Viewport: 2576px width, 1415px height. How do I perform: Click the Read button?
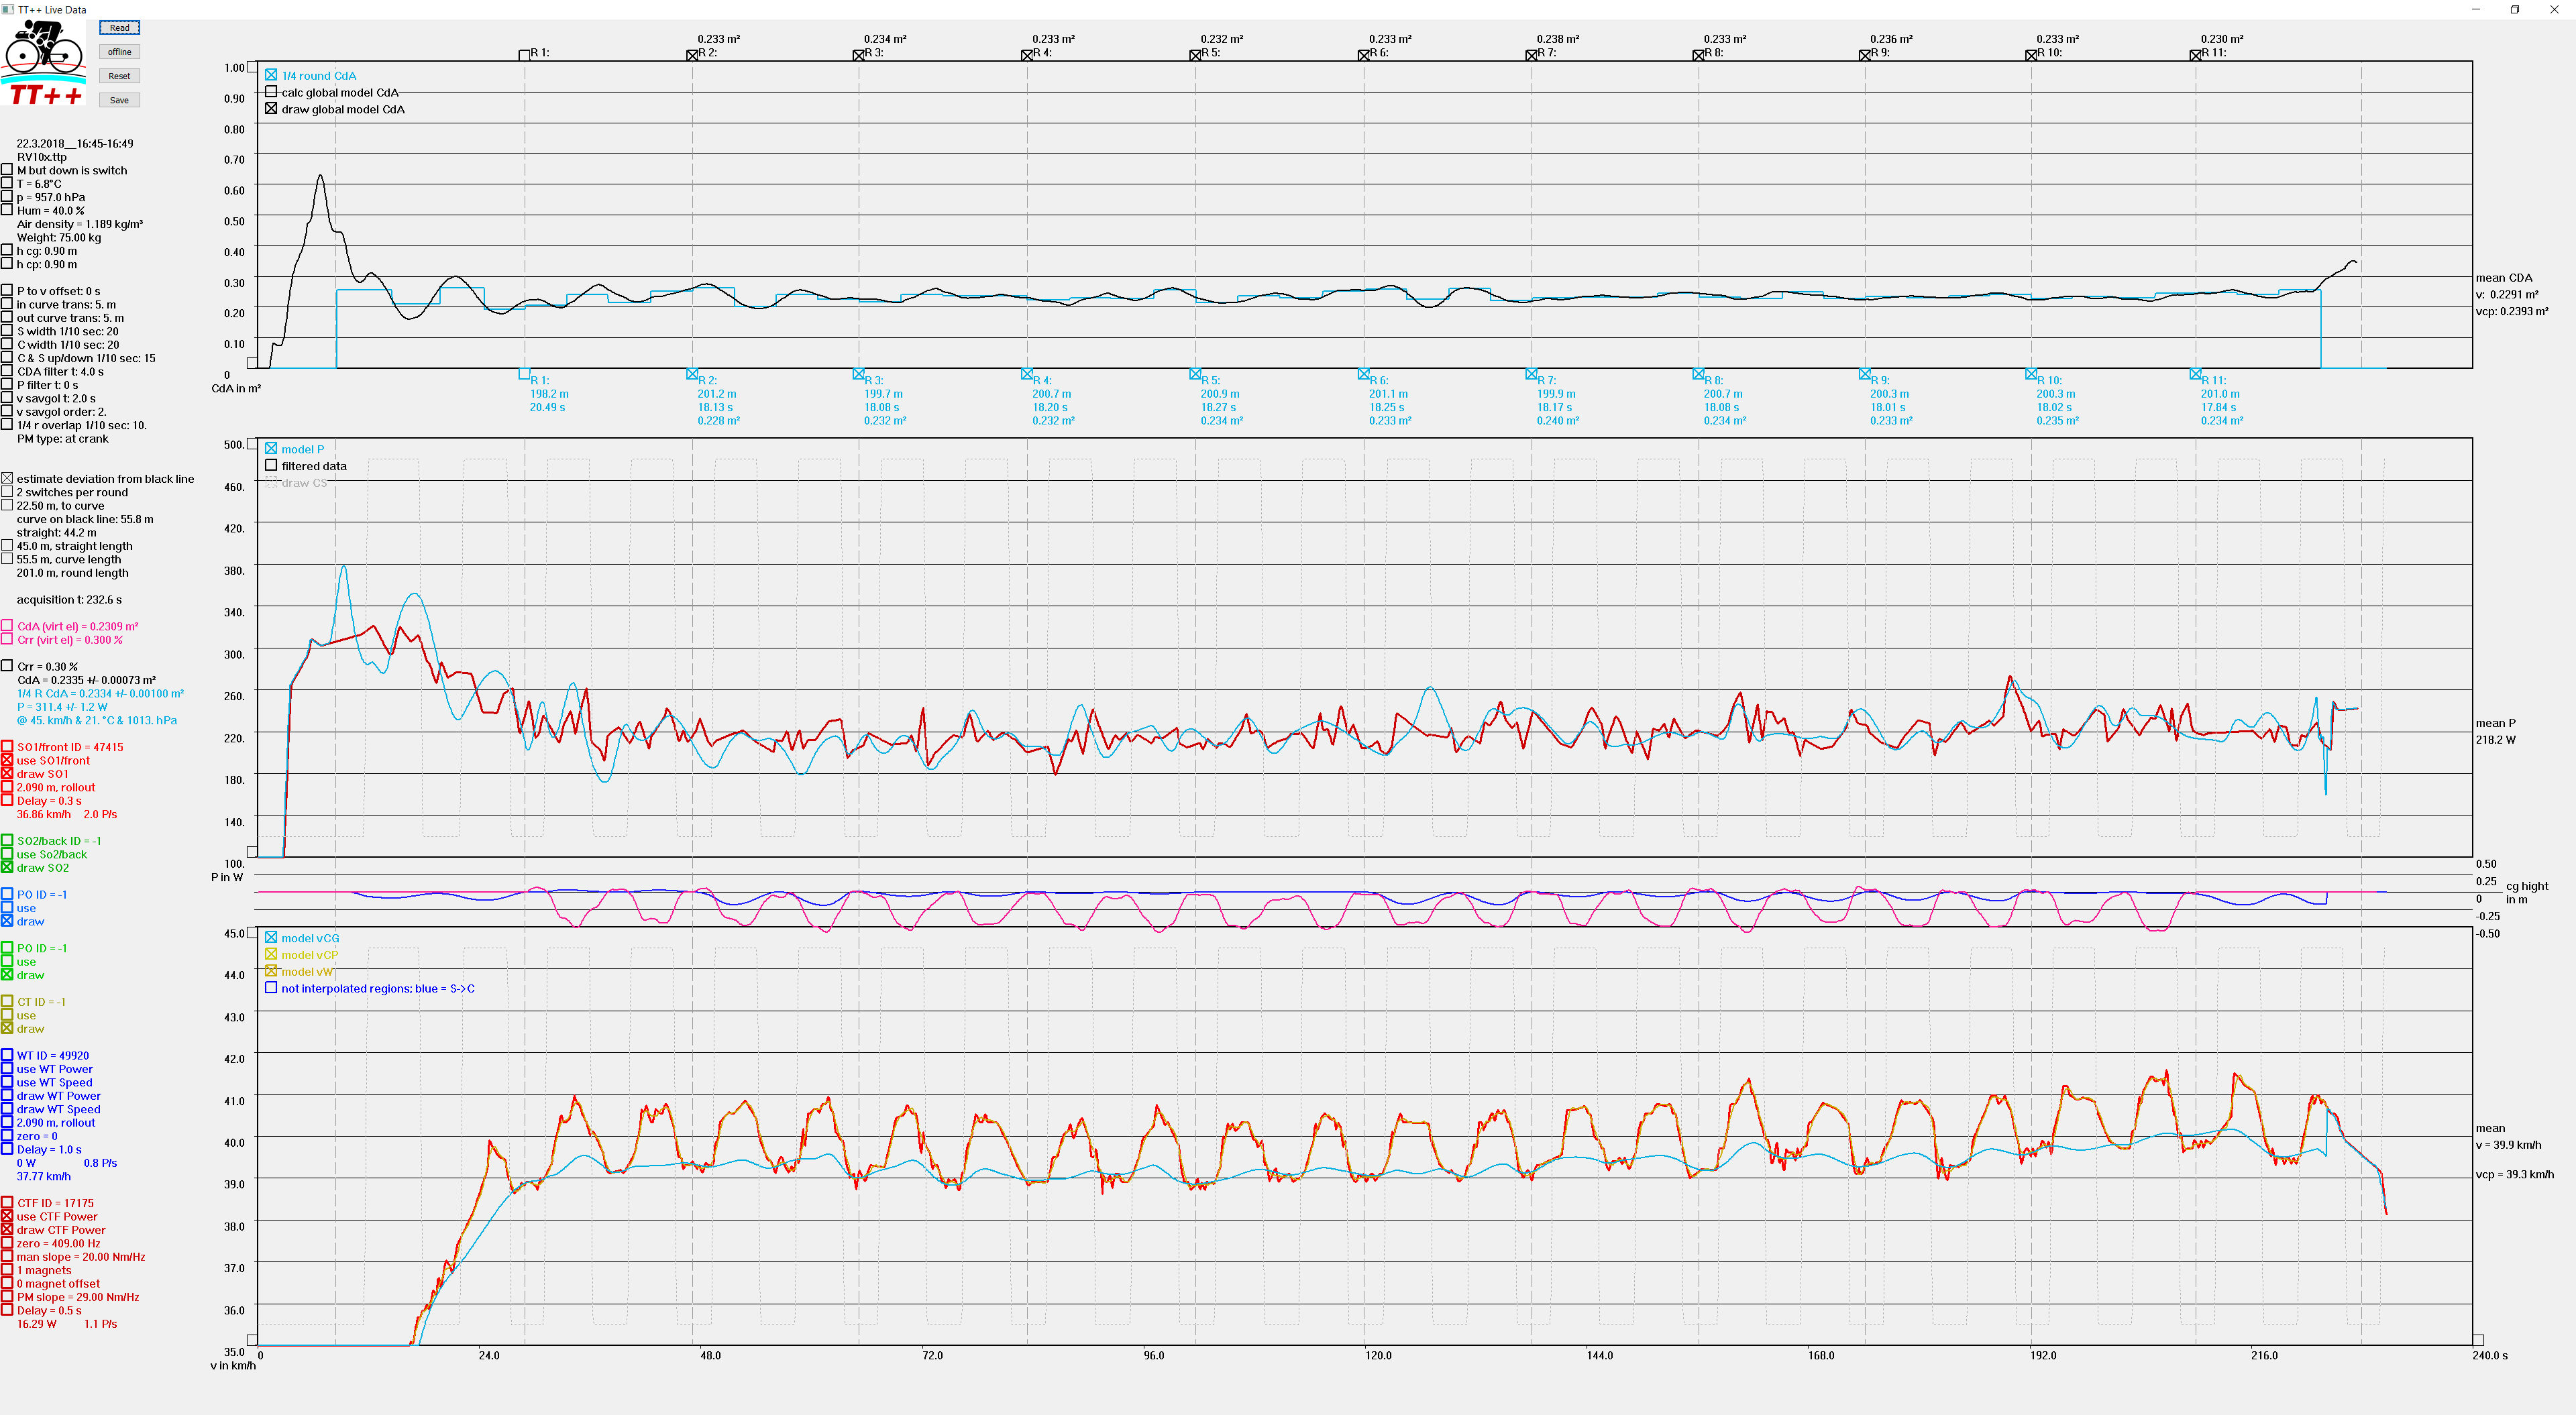tap(119, 28)
